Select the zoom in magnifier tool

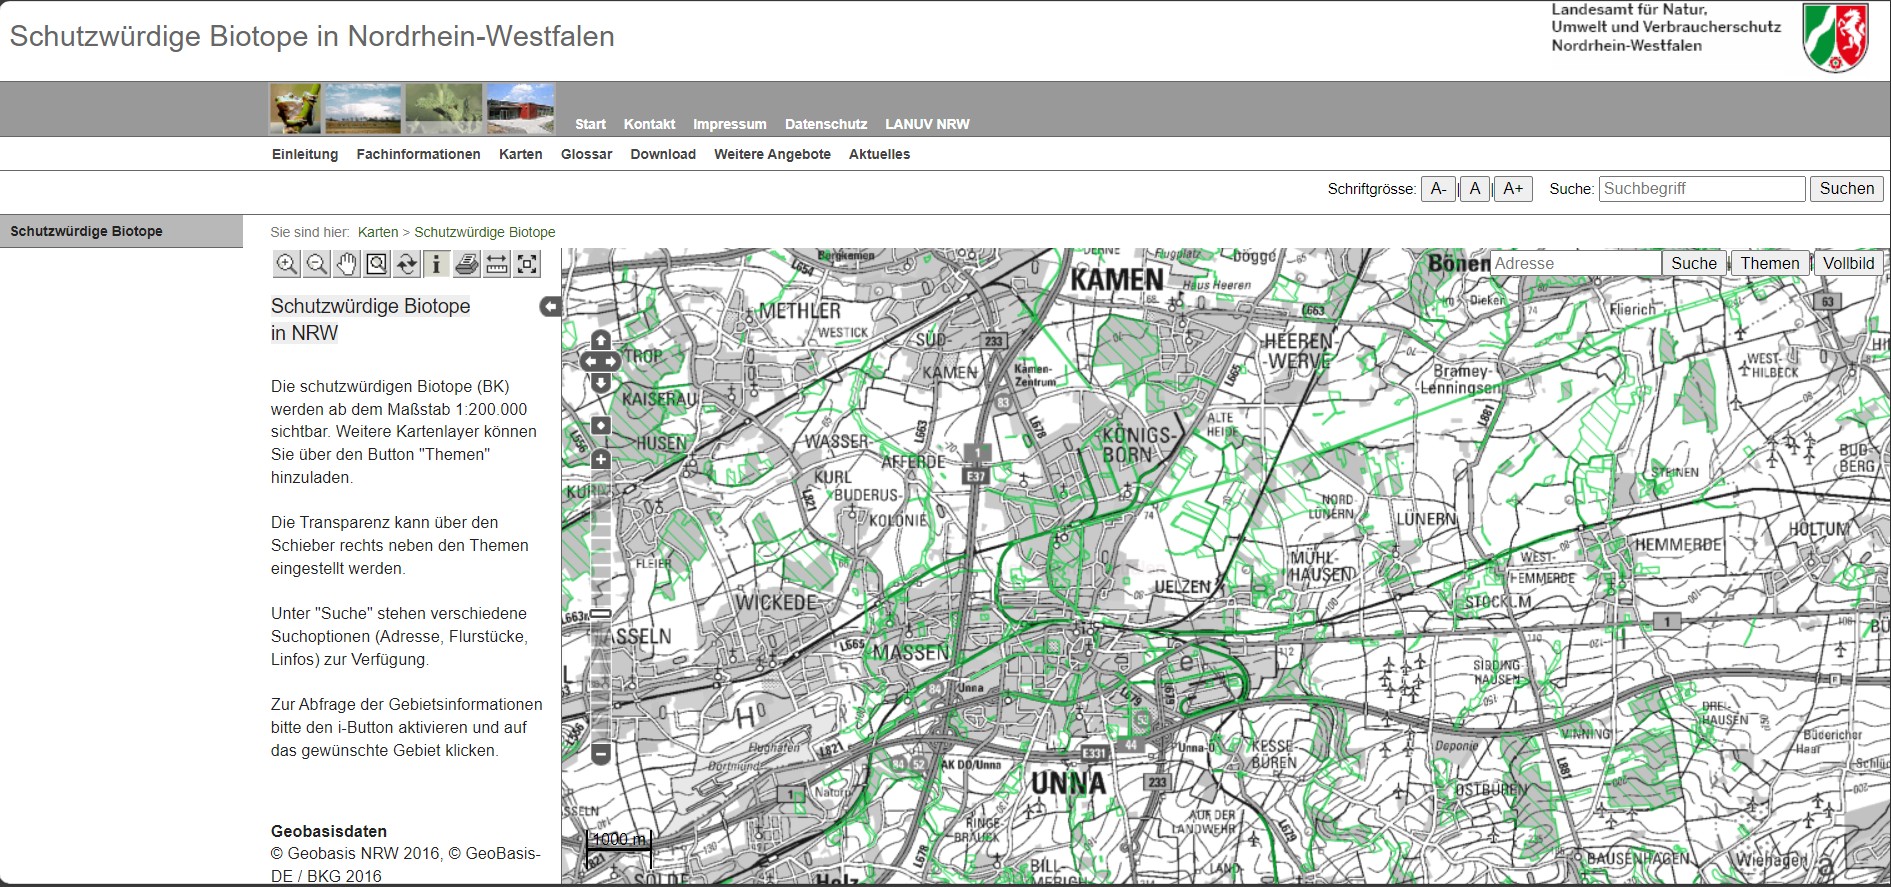pyautogui.click(x=286, y=264)
